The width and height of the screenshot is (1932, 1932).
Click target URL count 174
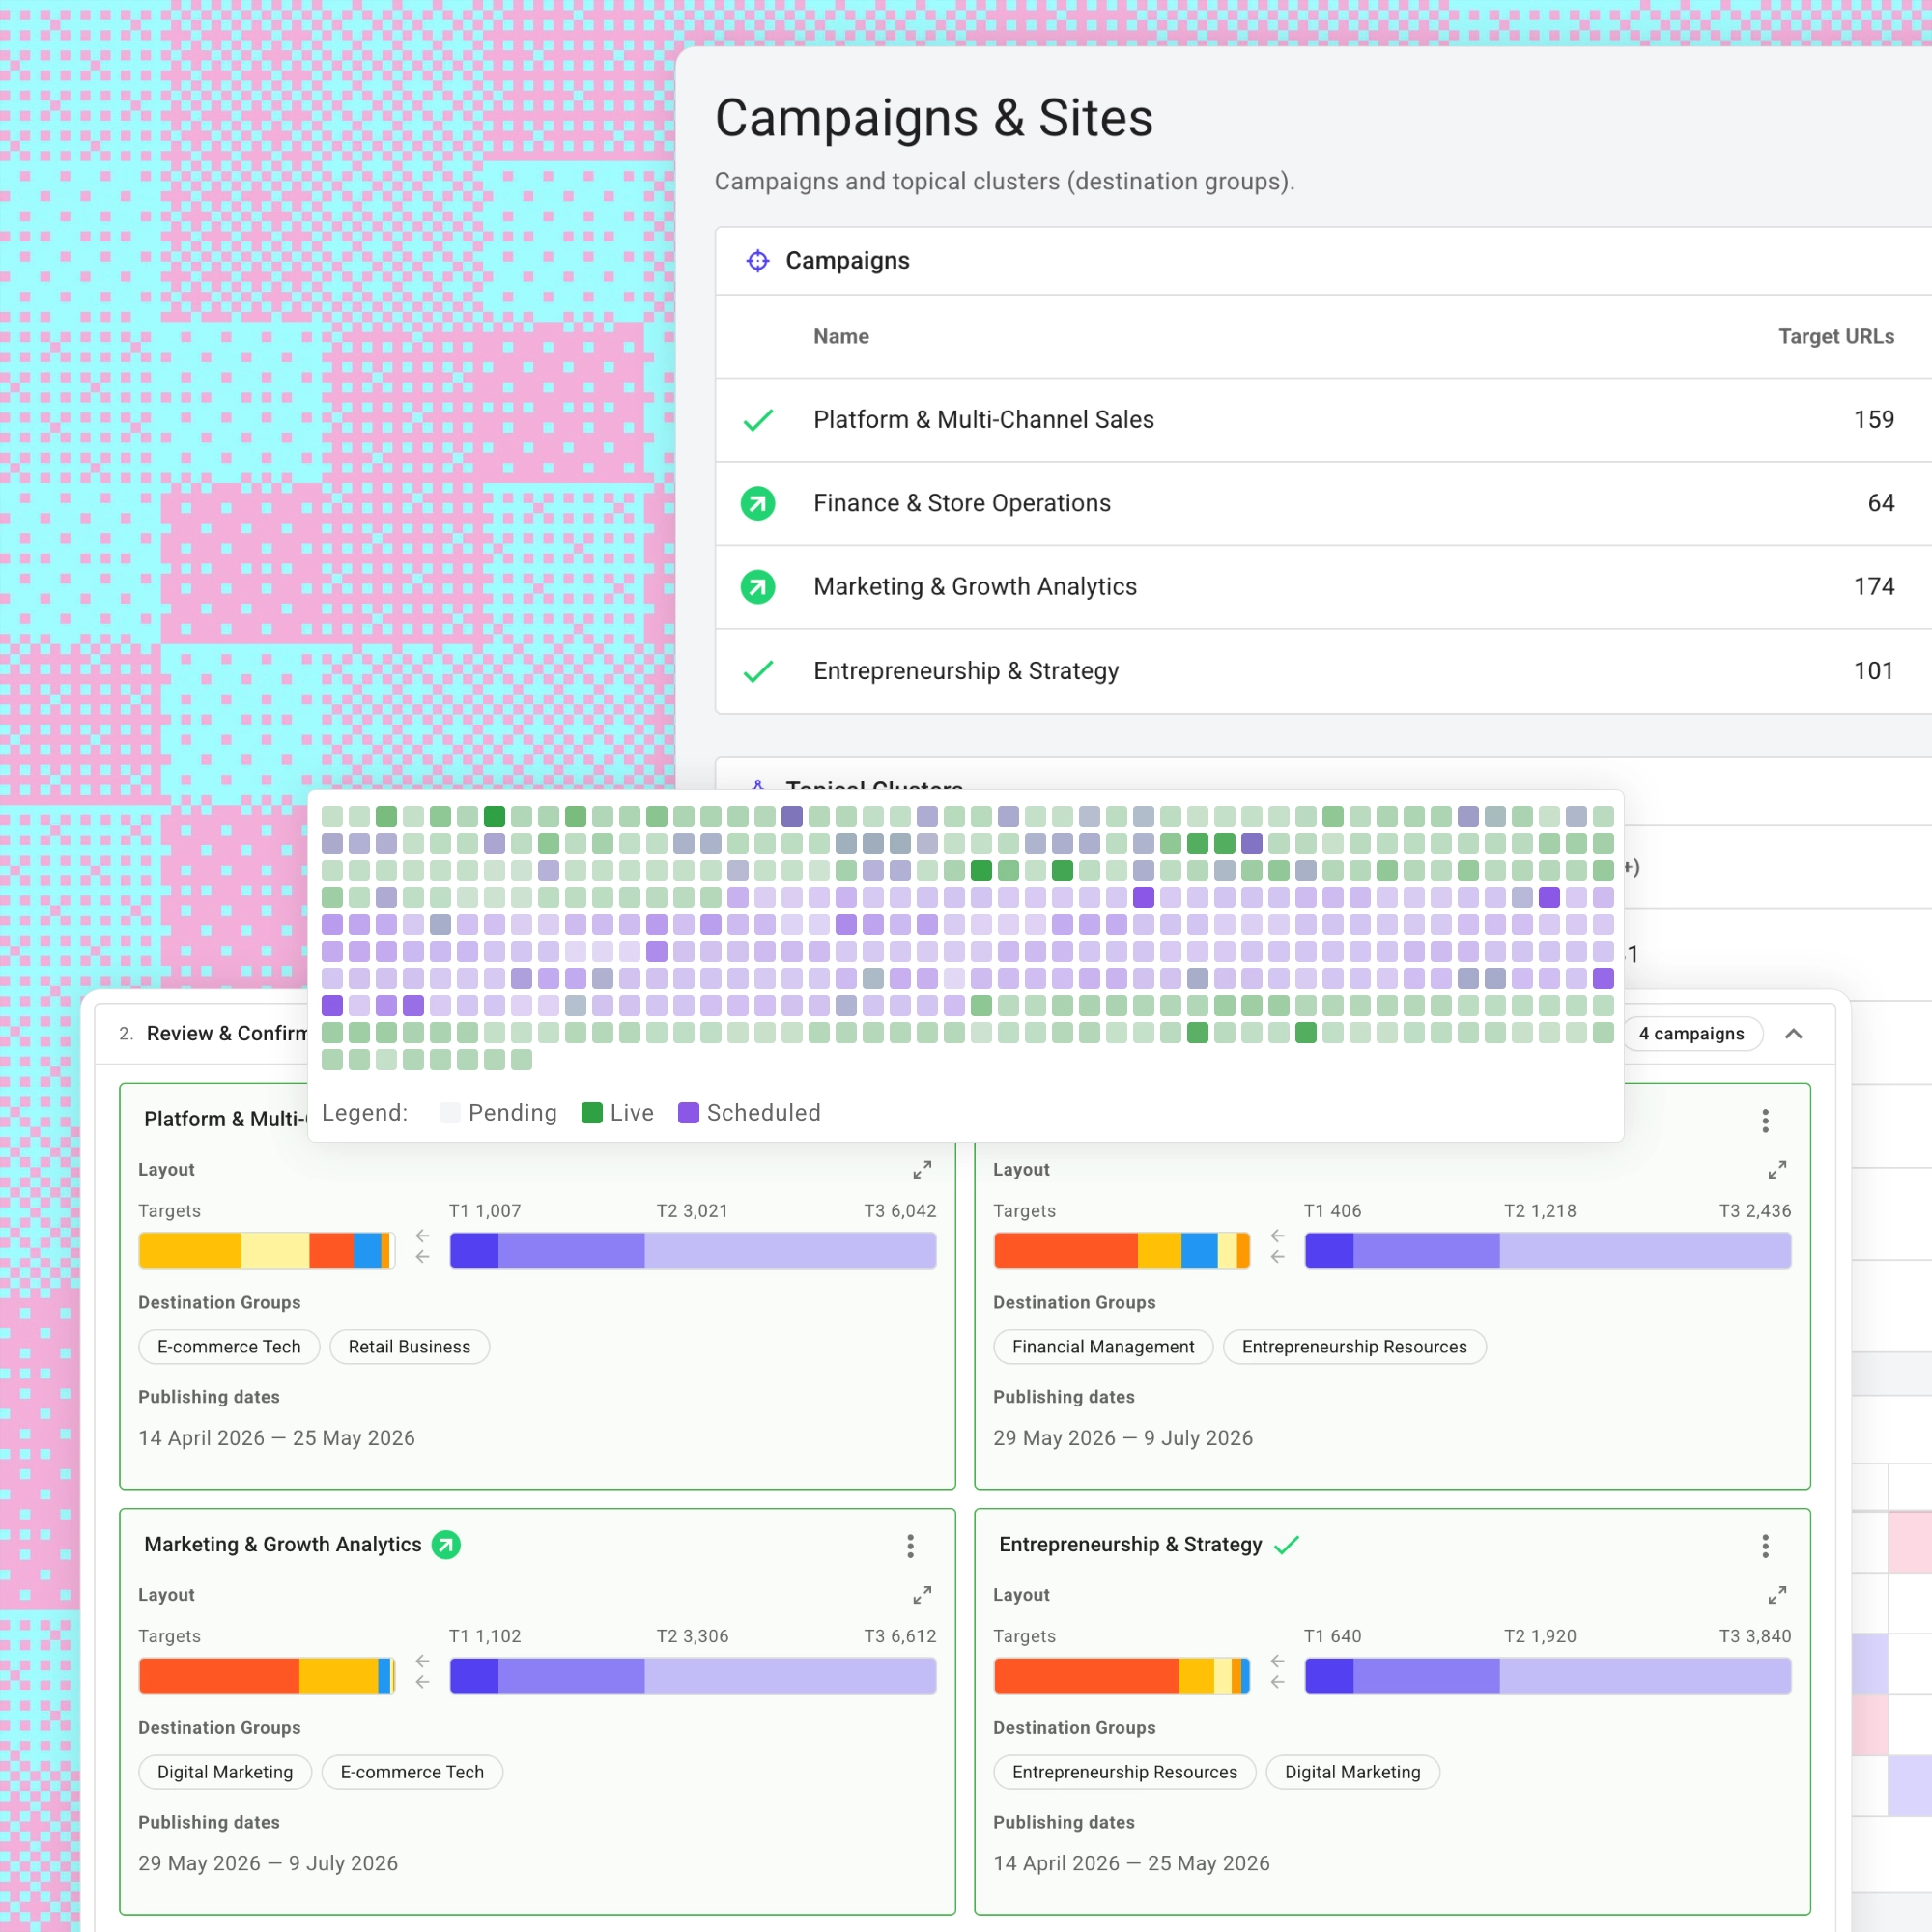tap(1874, 587)
